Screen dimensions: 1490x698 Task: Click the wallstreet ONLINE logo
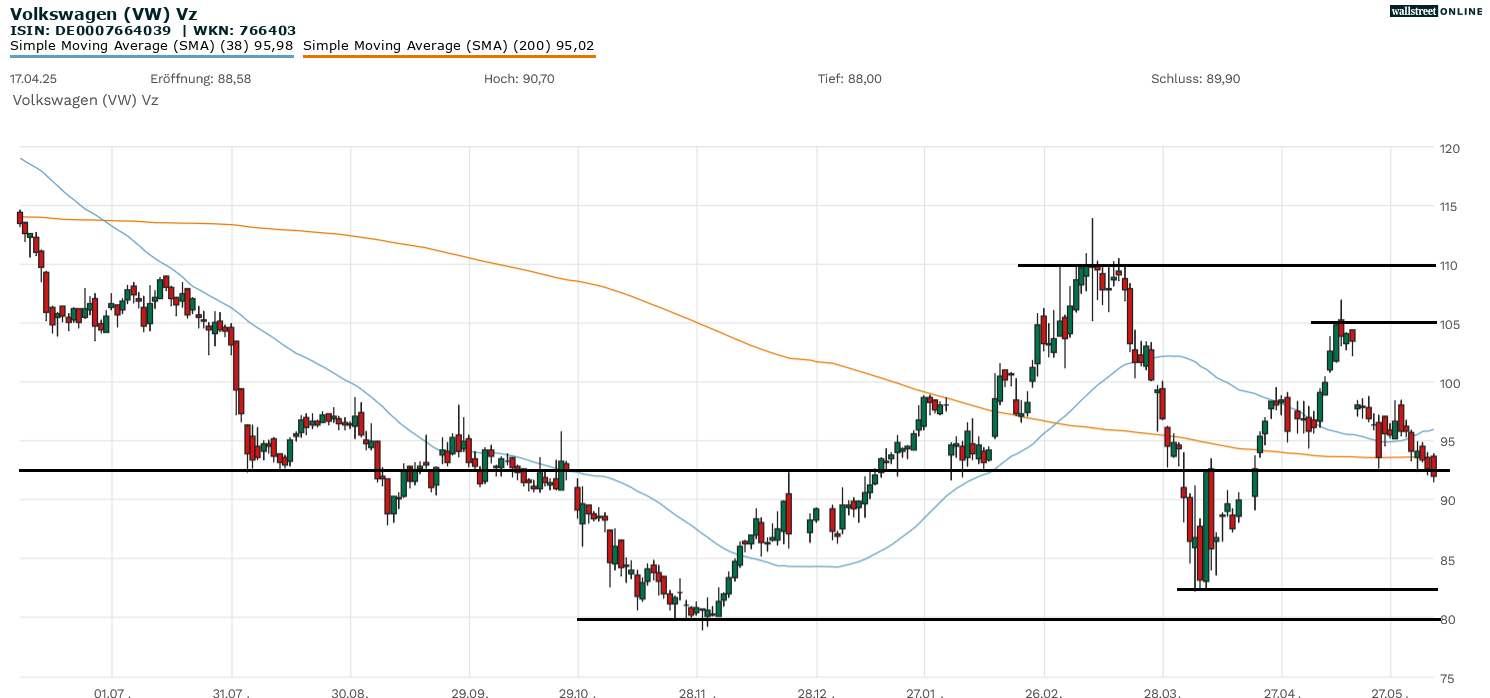pyautogui.click(x=1436, y=11)
